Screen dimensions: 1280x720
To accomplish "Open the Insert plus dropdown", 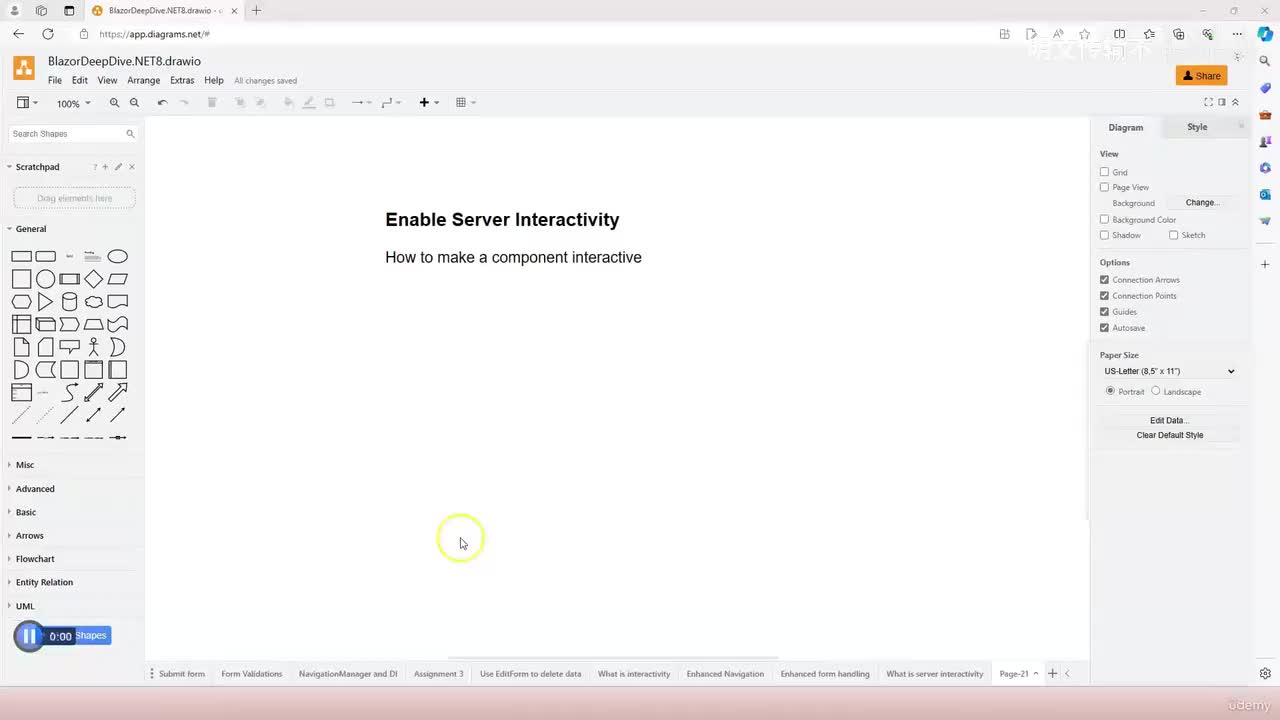I will pyautogui.click(x=429, y=103).
